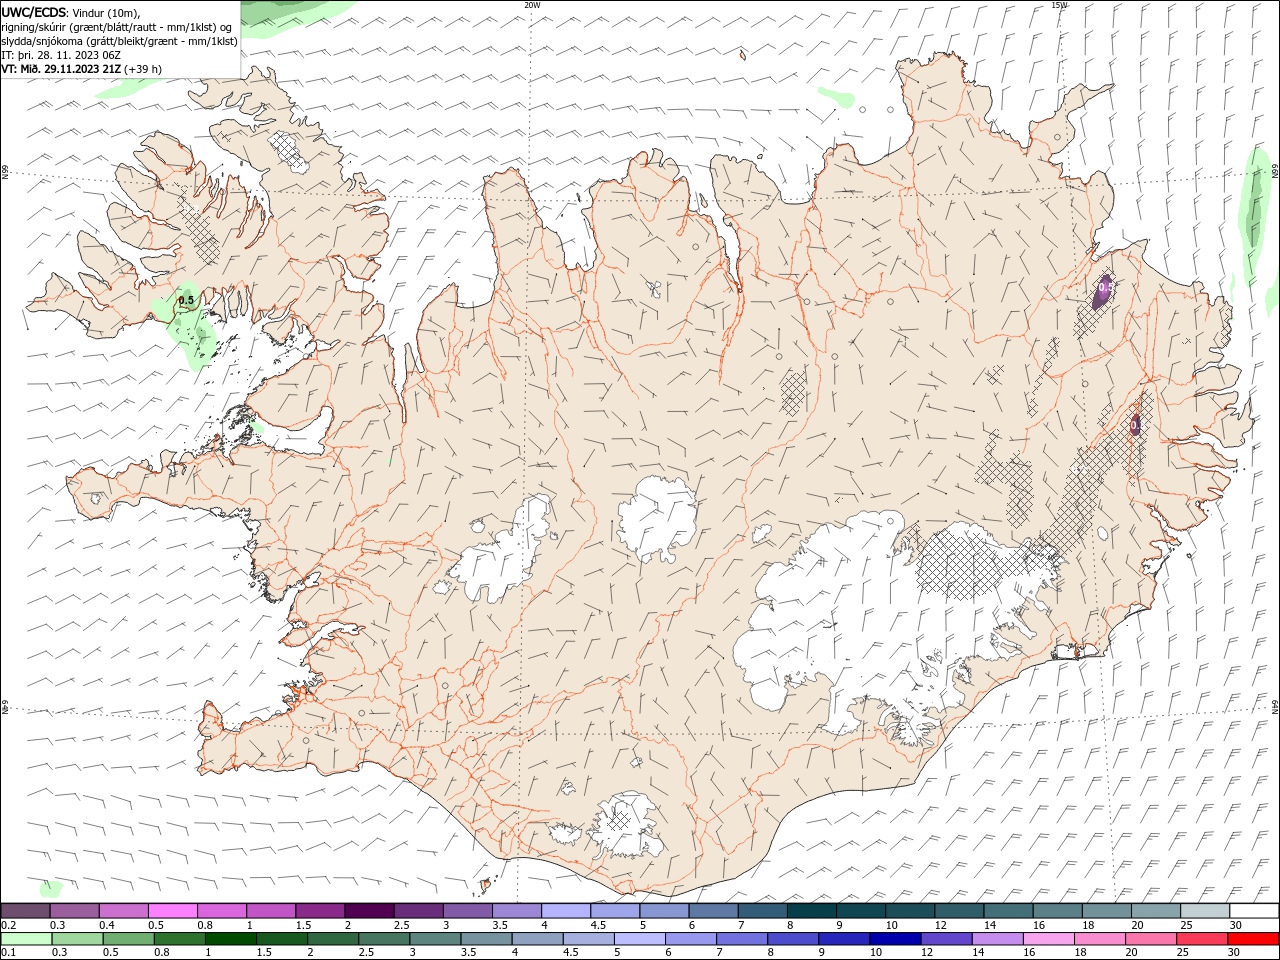Click the red-pink 25 swatch in lower legend row

1200,939
